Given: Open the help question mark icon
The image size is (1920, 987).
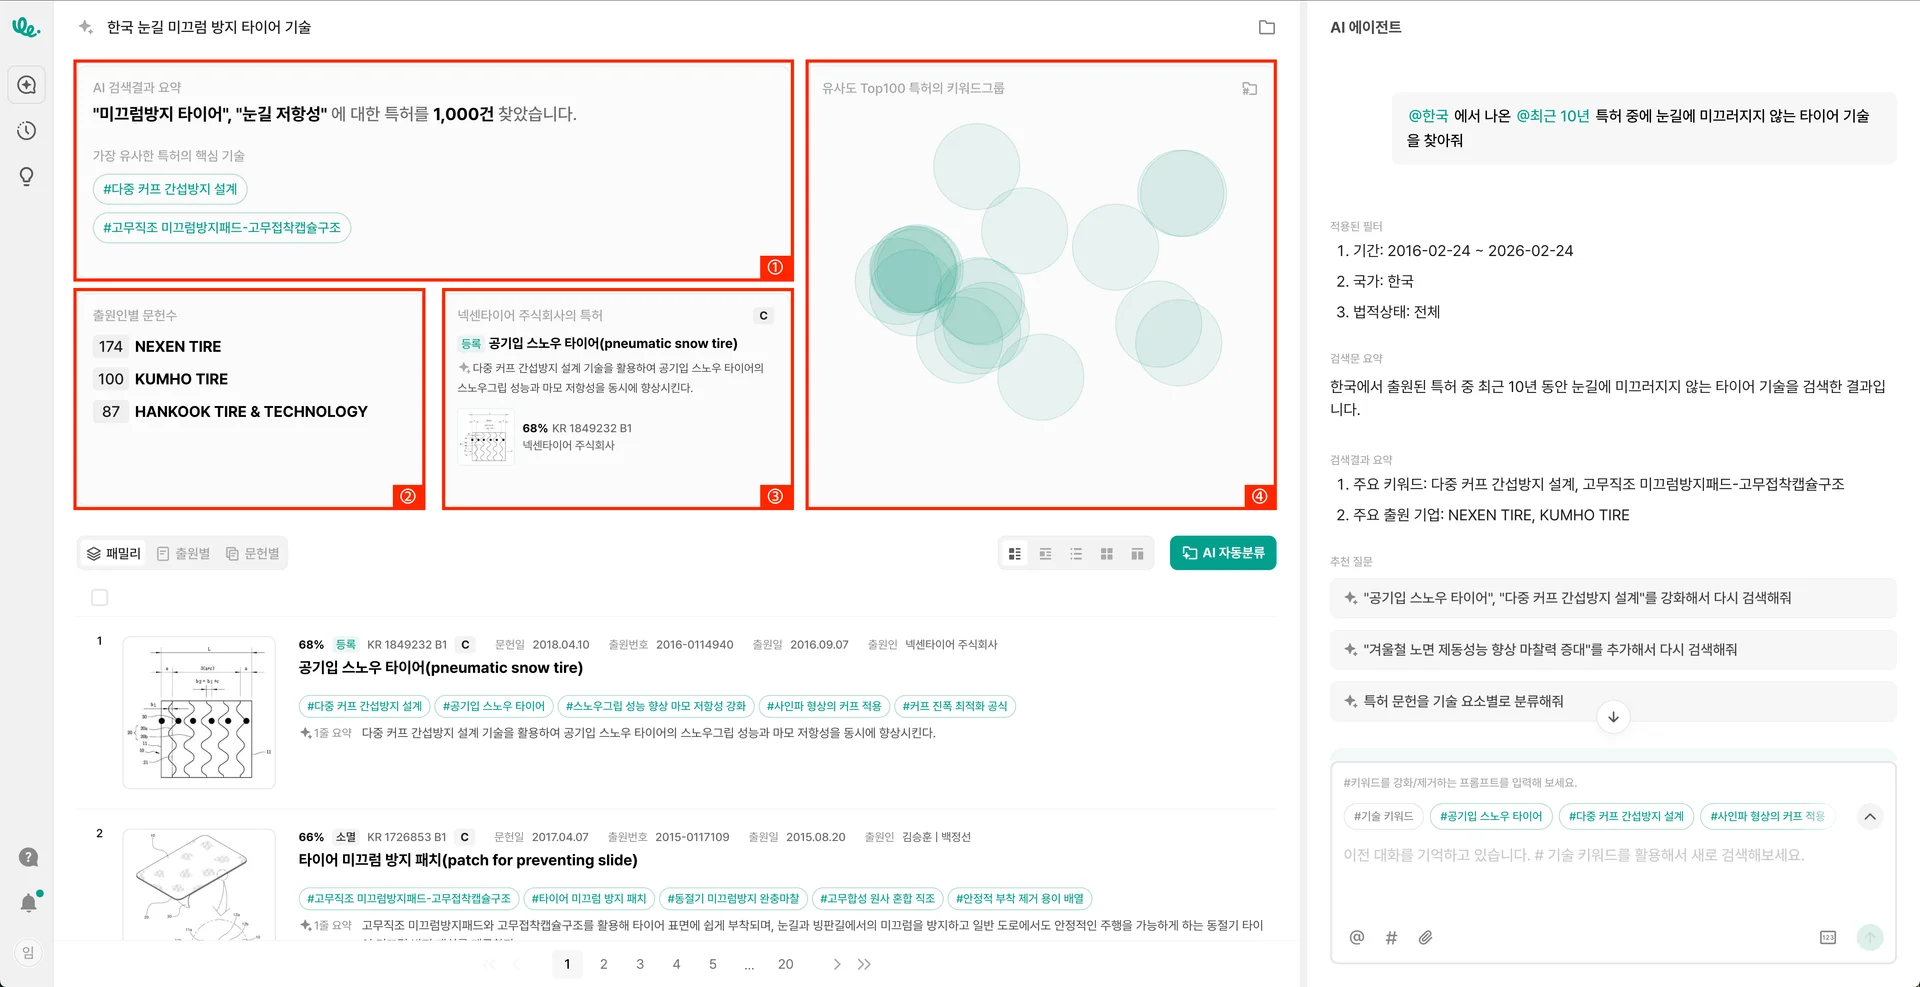Looking at the screenshot, I should click(29, 857).
